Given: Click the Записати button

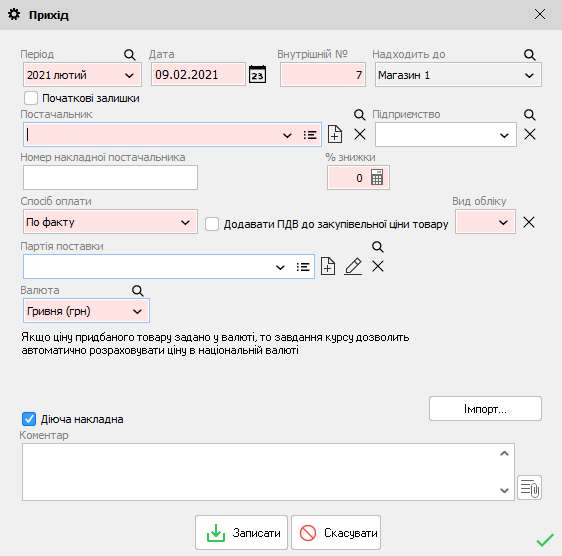Looking at the screenshot, I should click(x=241, y=533).
